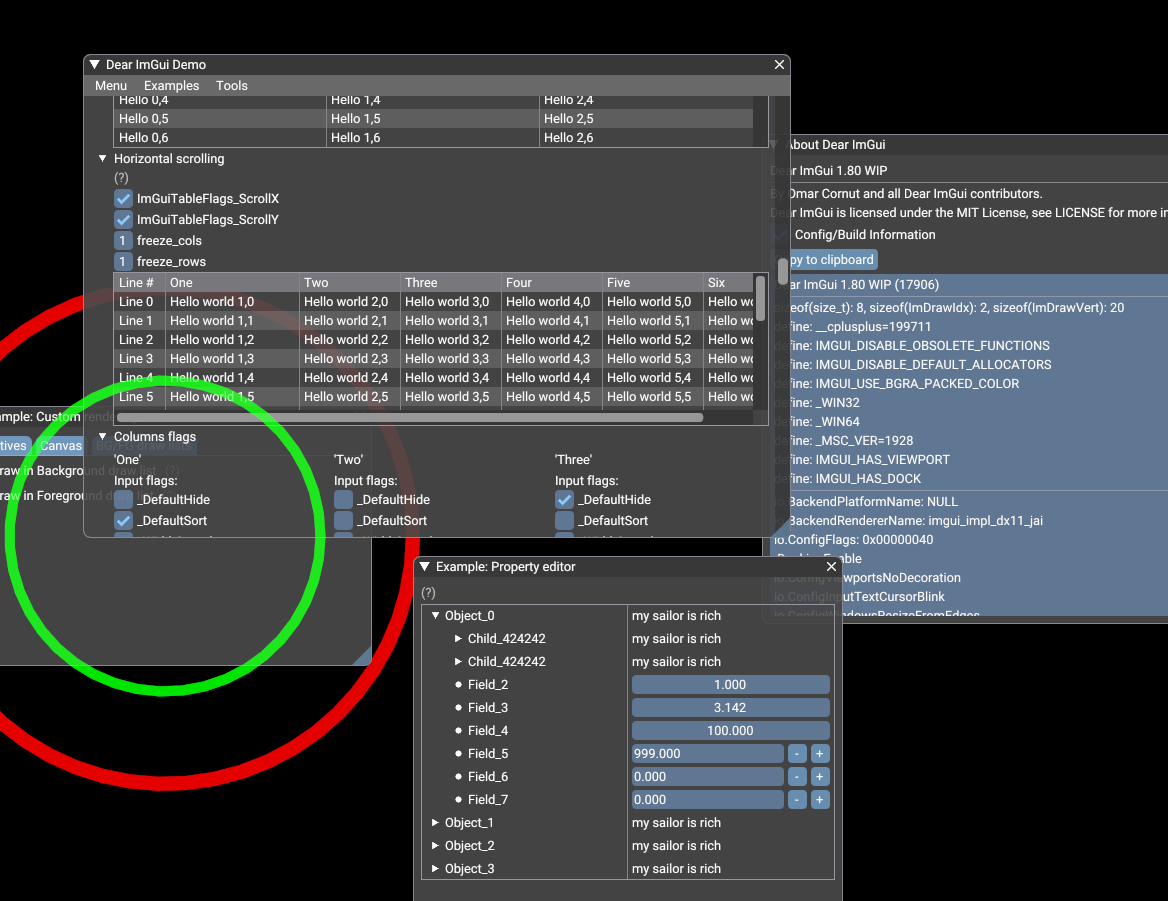This screenshot has height=901, width=1168.
Task: Decrease Field_7 with its minus button
Action: point(797,800)
